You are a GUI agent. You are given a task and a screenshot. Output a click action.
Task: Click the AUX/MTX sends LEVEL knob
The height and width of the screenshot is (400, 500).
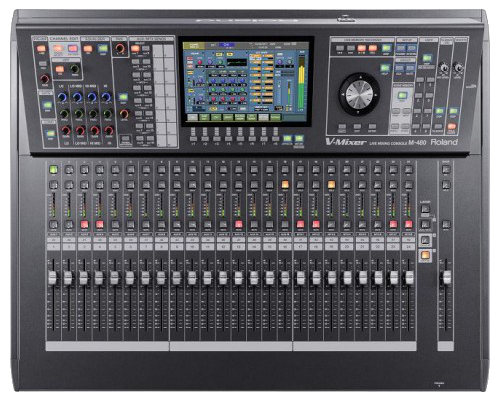tap(124, 114)
